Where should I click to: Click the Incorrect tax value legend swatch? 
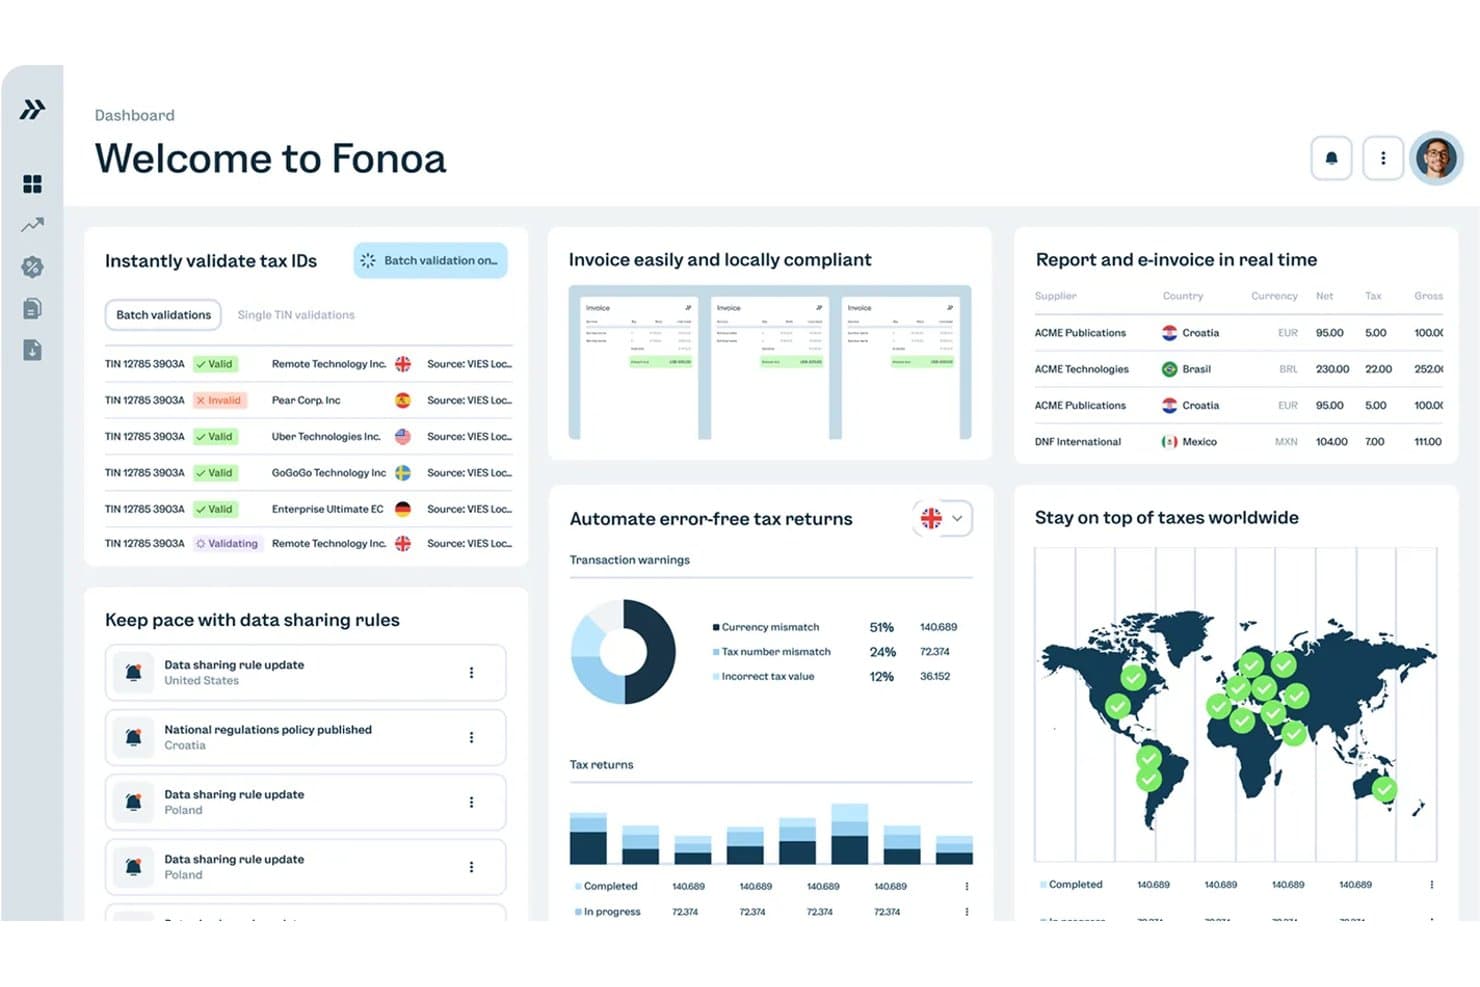tap(716, 677)
